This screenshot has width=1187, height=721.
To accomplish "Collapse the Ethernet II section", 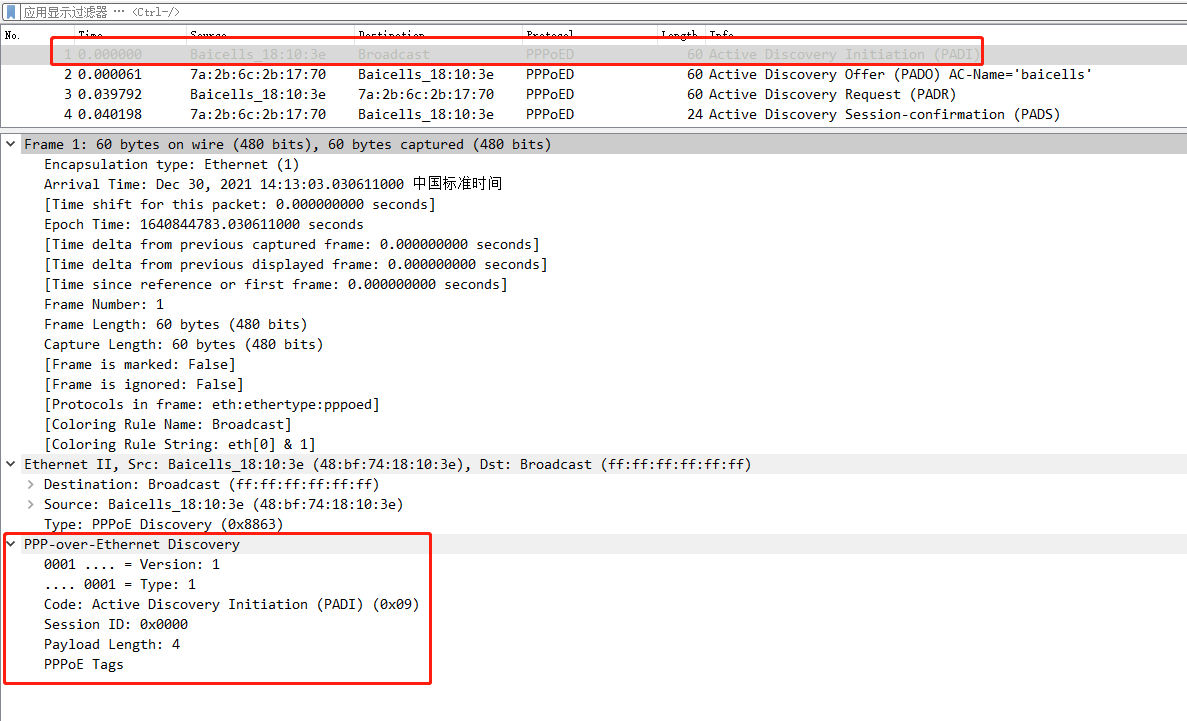I will tap(11, 464).
